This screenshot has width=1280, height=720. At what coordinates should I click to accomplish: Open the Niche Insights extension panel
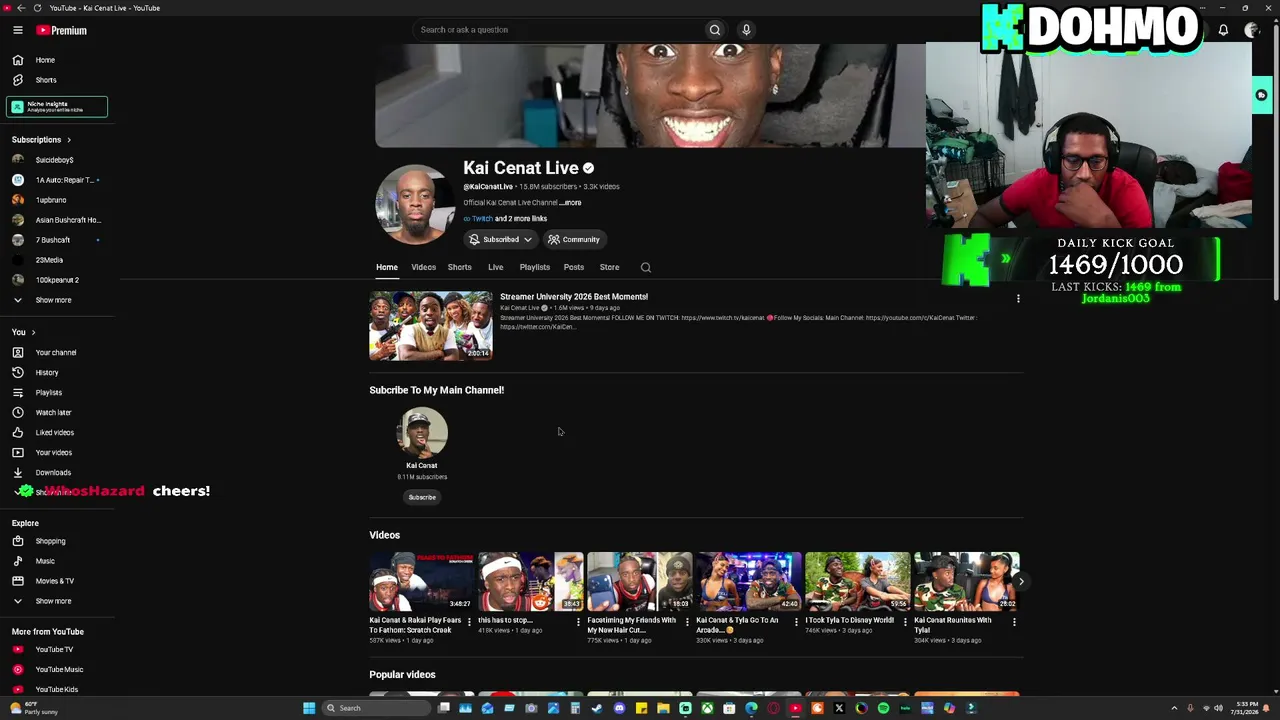tap(57, 107)
